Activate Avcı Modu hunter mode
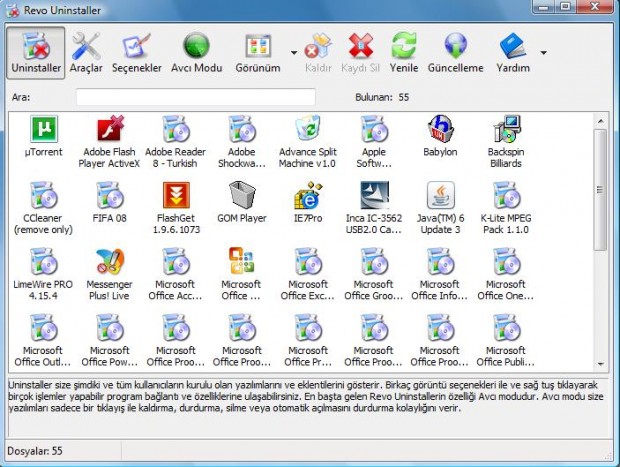 click(197, 53)
